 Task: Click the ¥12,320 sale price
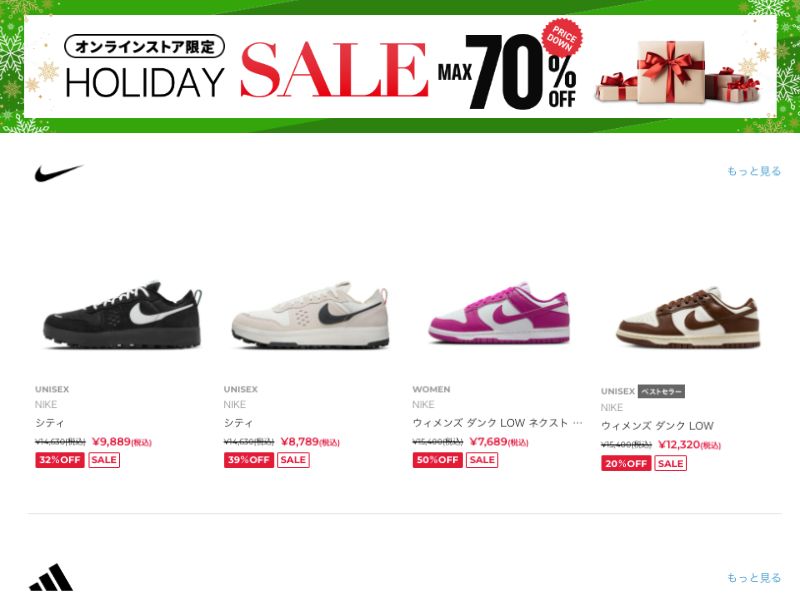point(689,444)
